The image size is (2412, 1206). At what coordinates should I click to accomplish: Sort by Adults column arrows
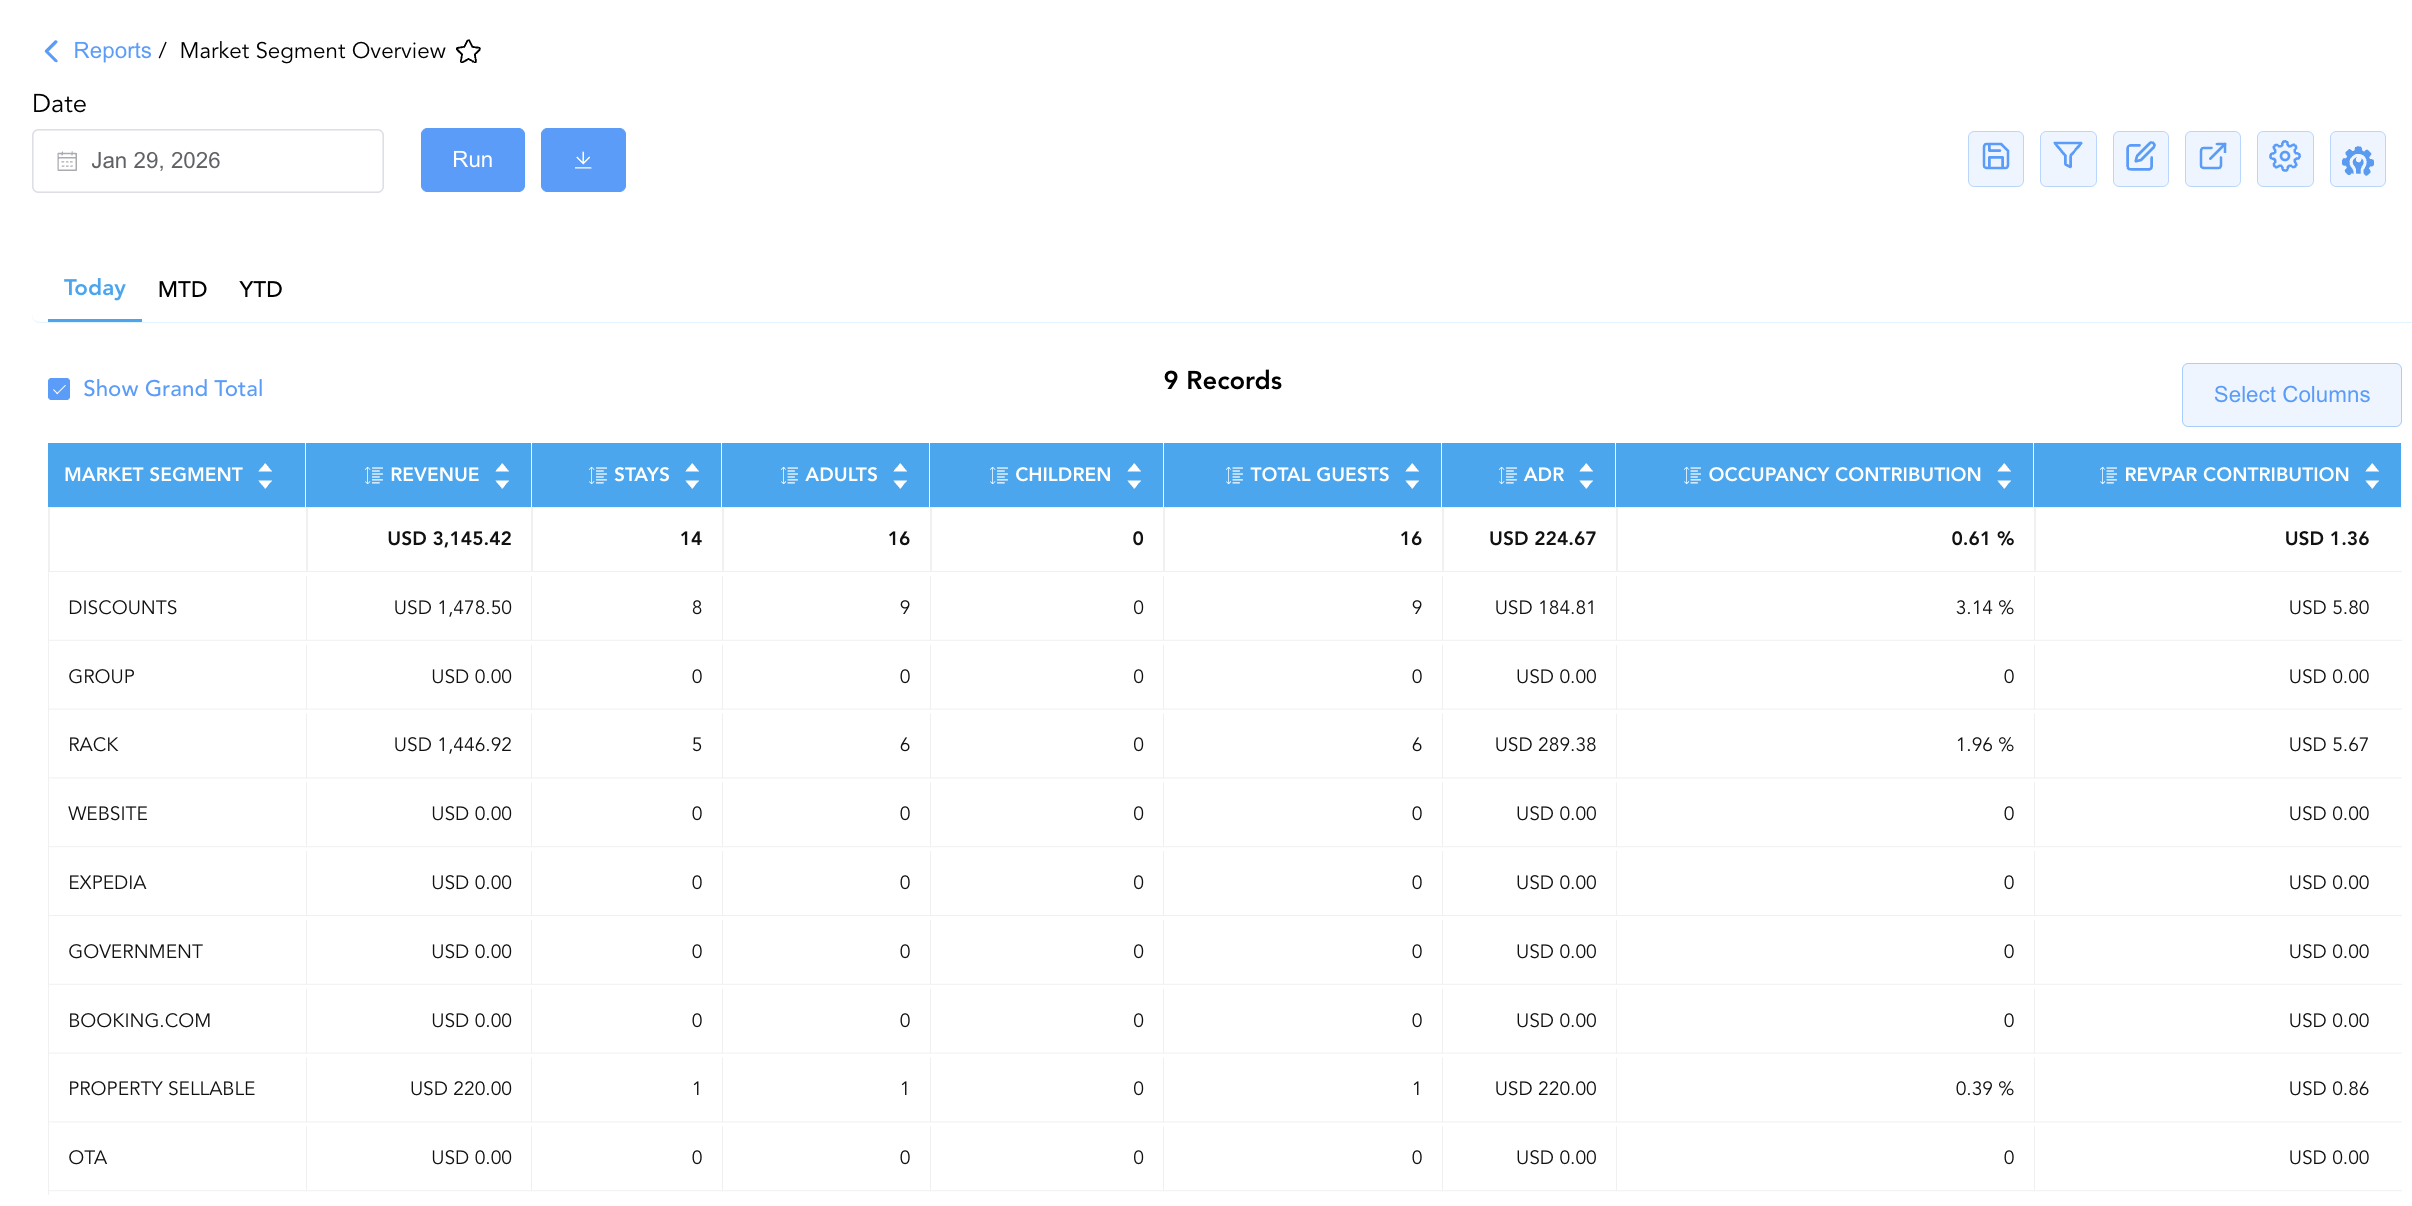pos(900,475)
